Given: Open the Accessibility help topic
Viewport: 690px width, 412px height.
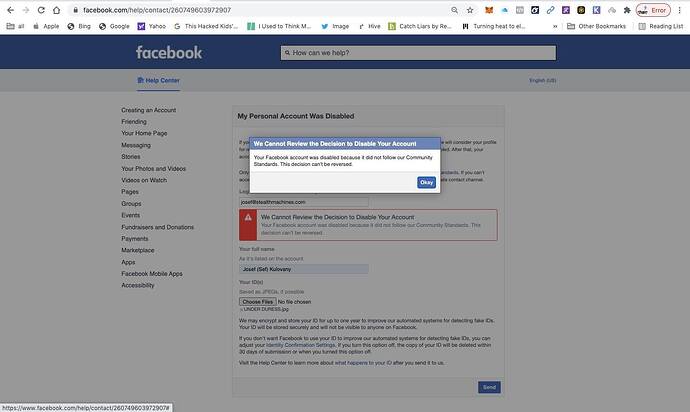Looking at the screenshot, I should coord(138,285).
